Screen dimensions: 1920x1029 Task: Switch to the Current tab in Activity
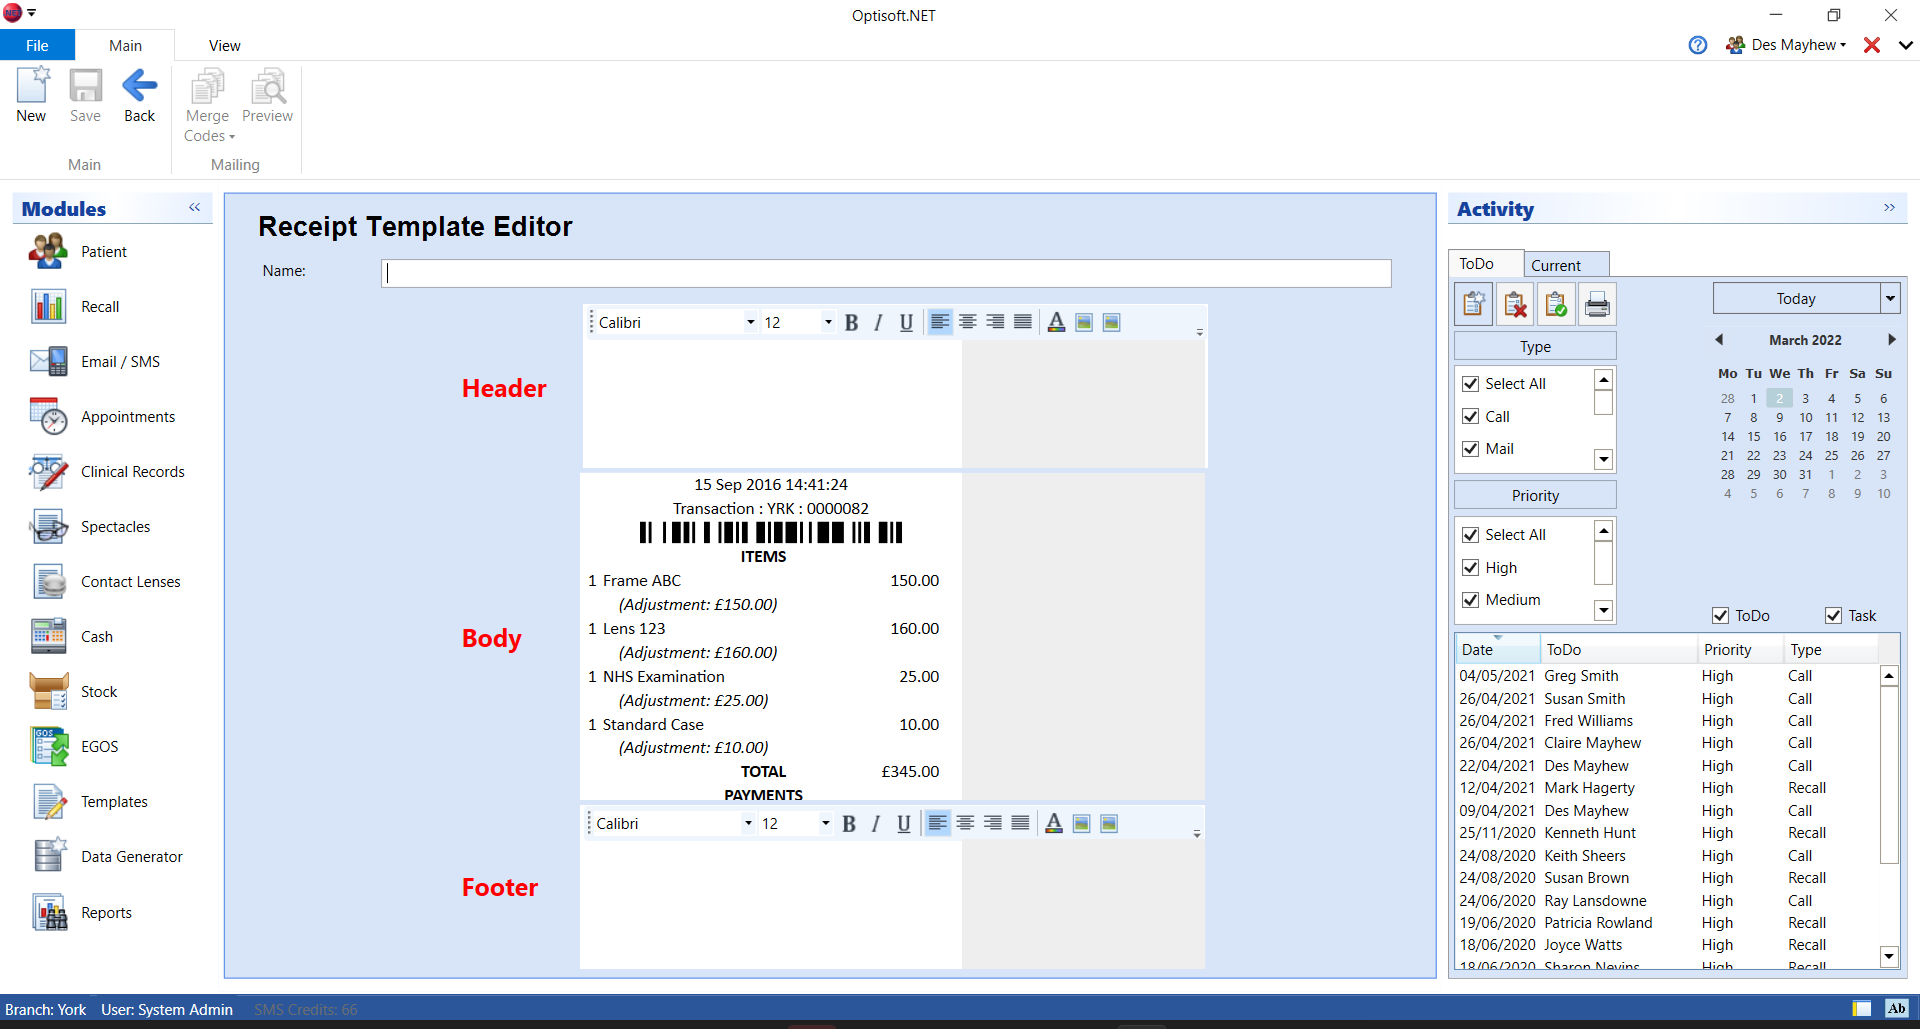point(1567,264)
